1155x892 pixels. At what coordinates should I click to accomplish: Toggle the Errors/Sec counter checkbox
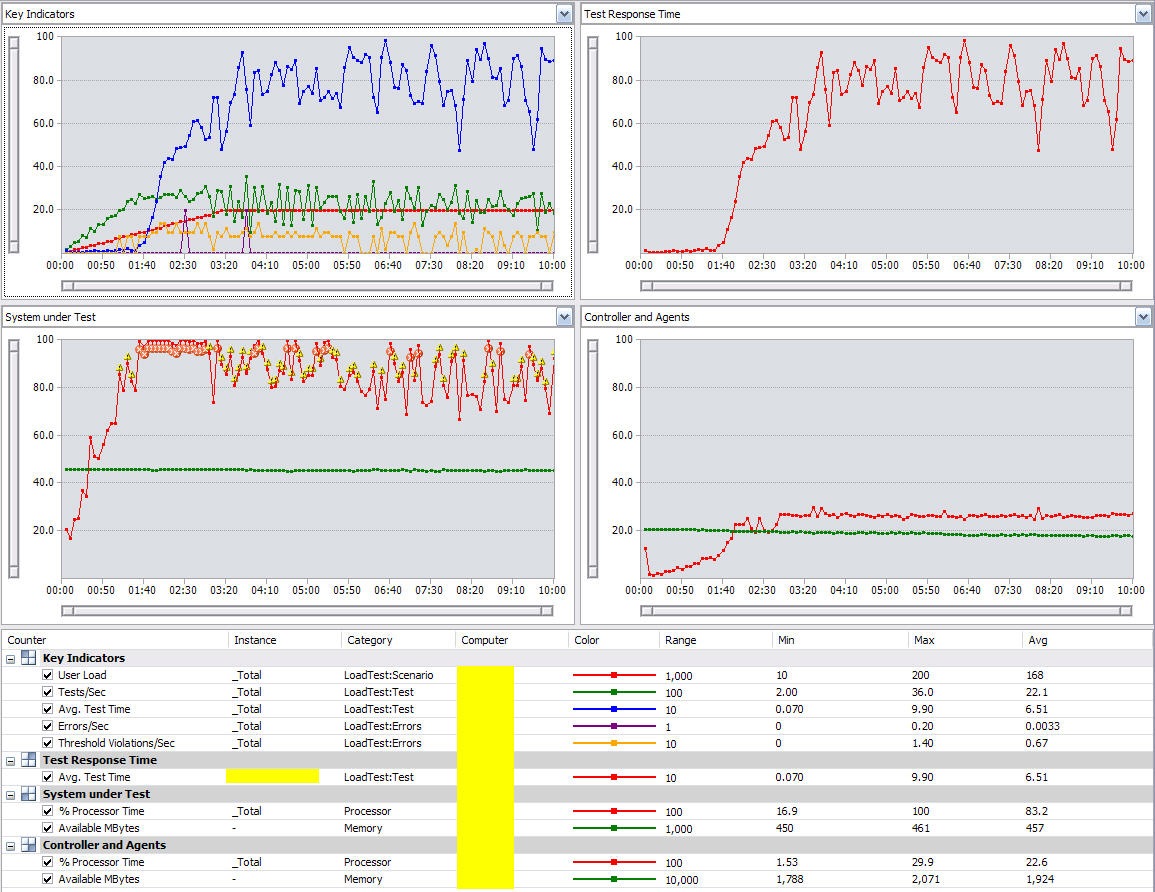click(x=48, y=726)
